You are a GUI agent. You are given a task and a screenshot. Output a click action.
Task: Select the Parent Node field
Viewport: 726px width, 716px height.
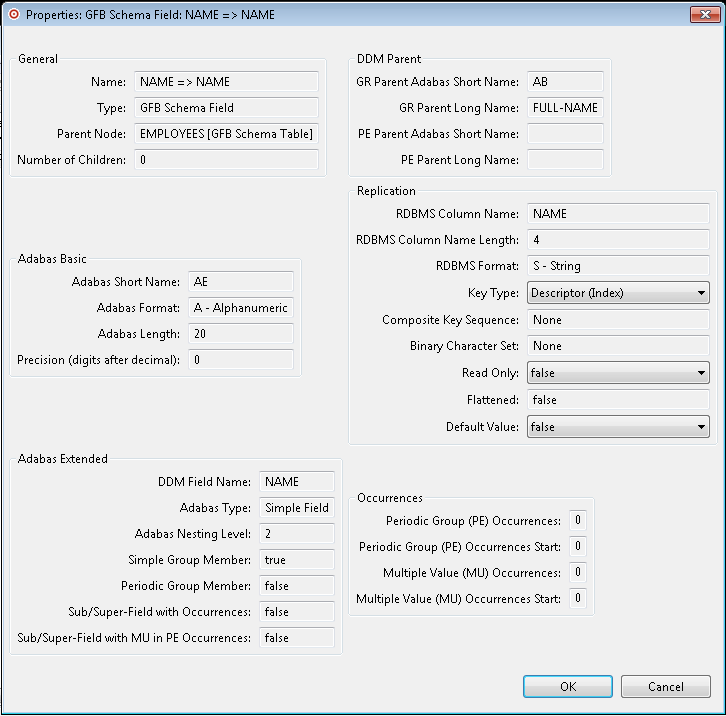[x=226, y=134]
